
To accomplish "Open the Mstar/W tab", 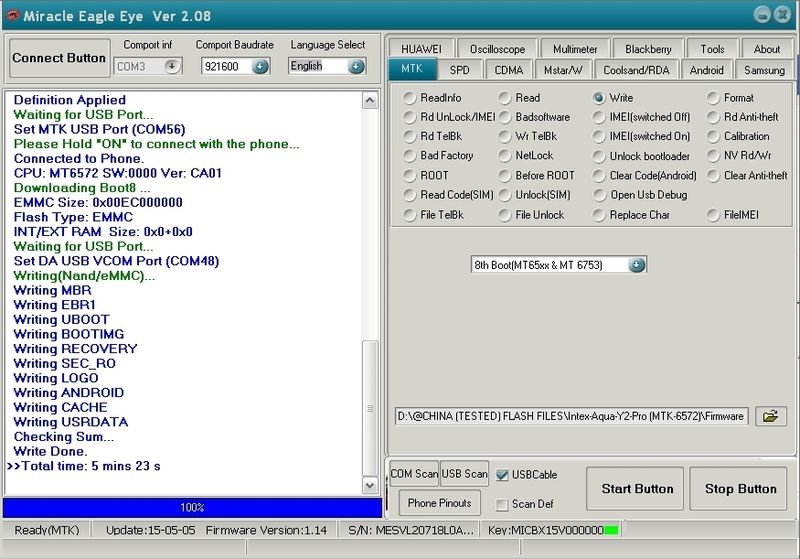I will [x=563, y=70].
